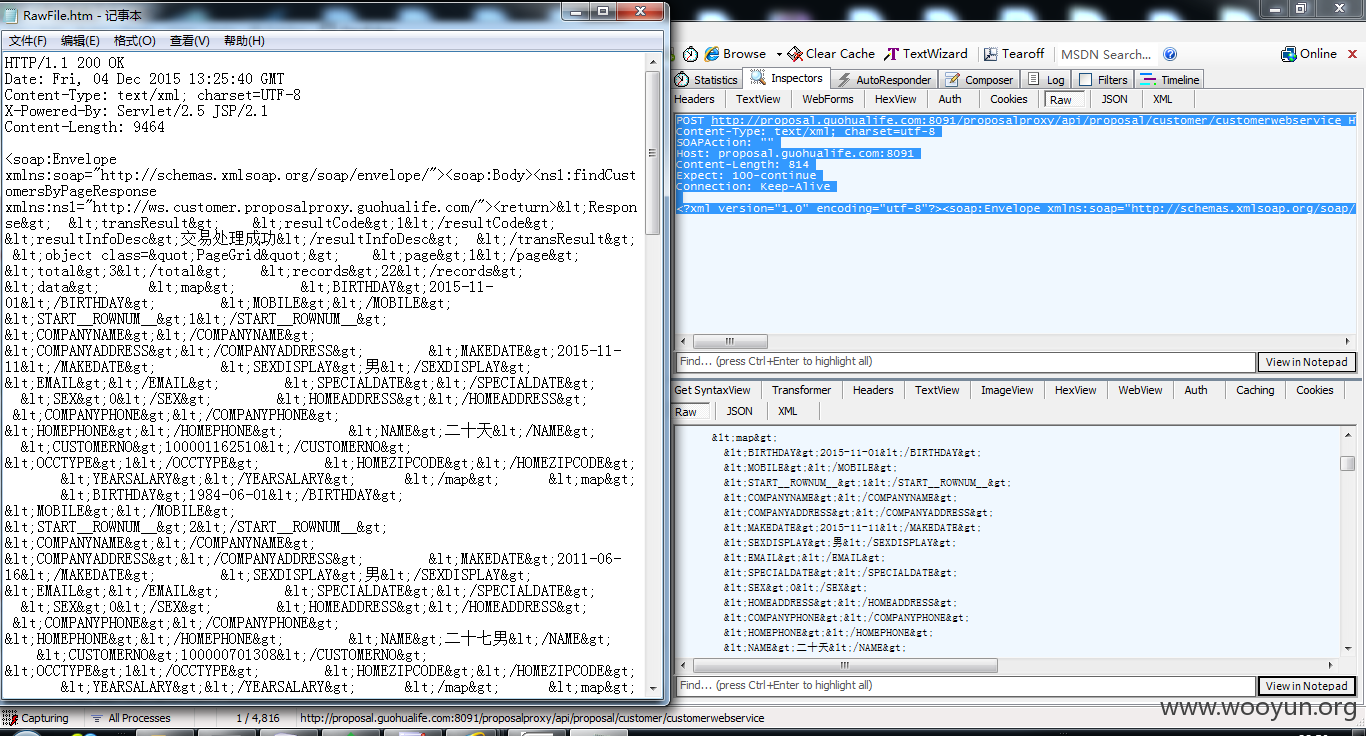The image size is (1366, 736).
Task: Switch to the Log tab
Action: (x=1047, y=80)
